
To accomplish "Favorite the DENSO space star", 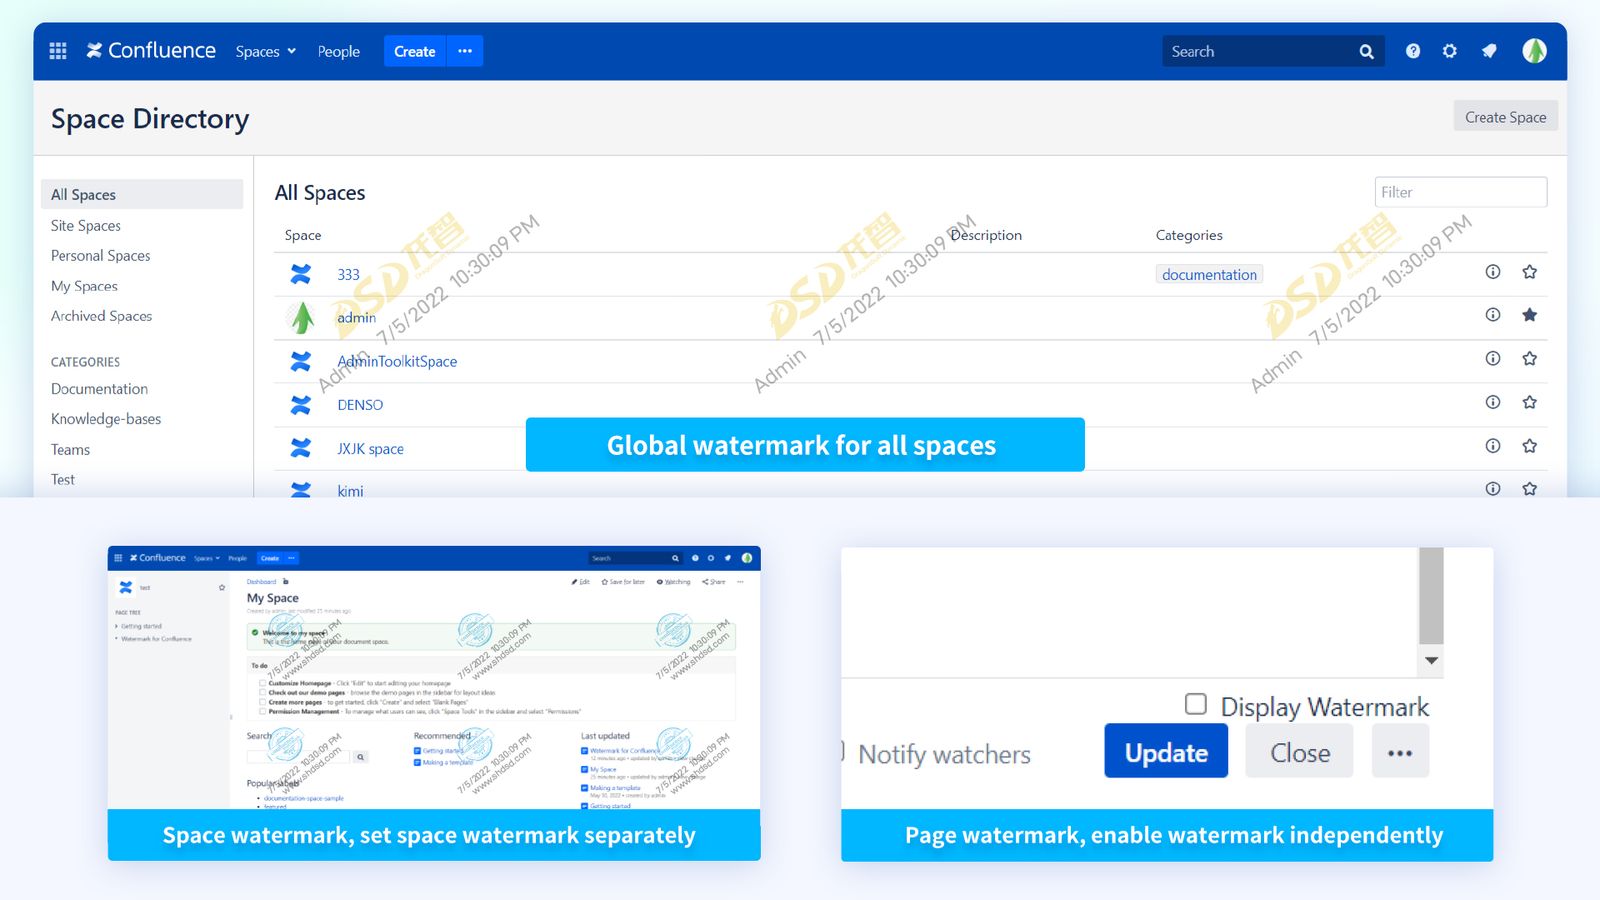I will click(x=1529, y=402).
